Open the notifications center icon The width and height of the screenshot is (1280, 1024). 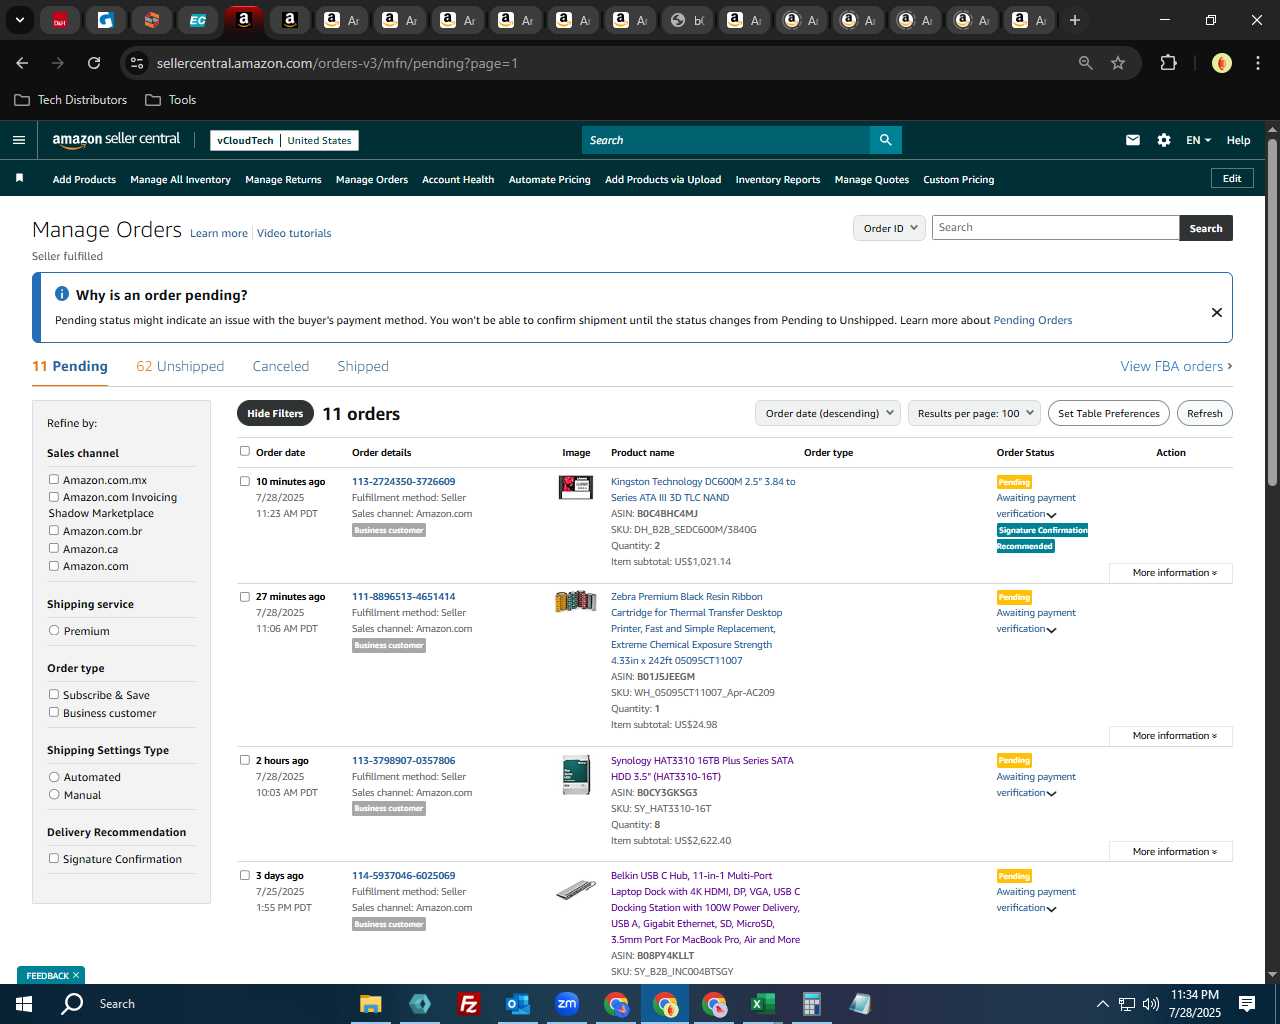pyautogui.click(x=1247, y=1004)
